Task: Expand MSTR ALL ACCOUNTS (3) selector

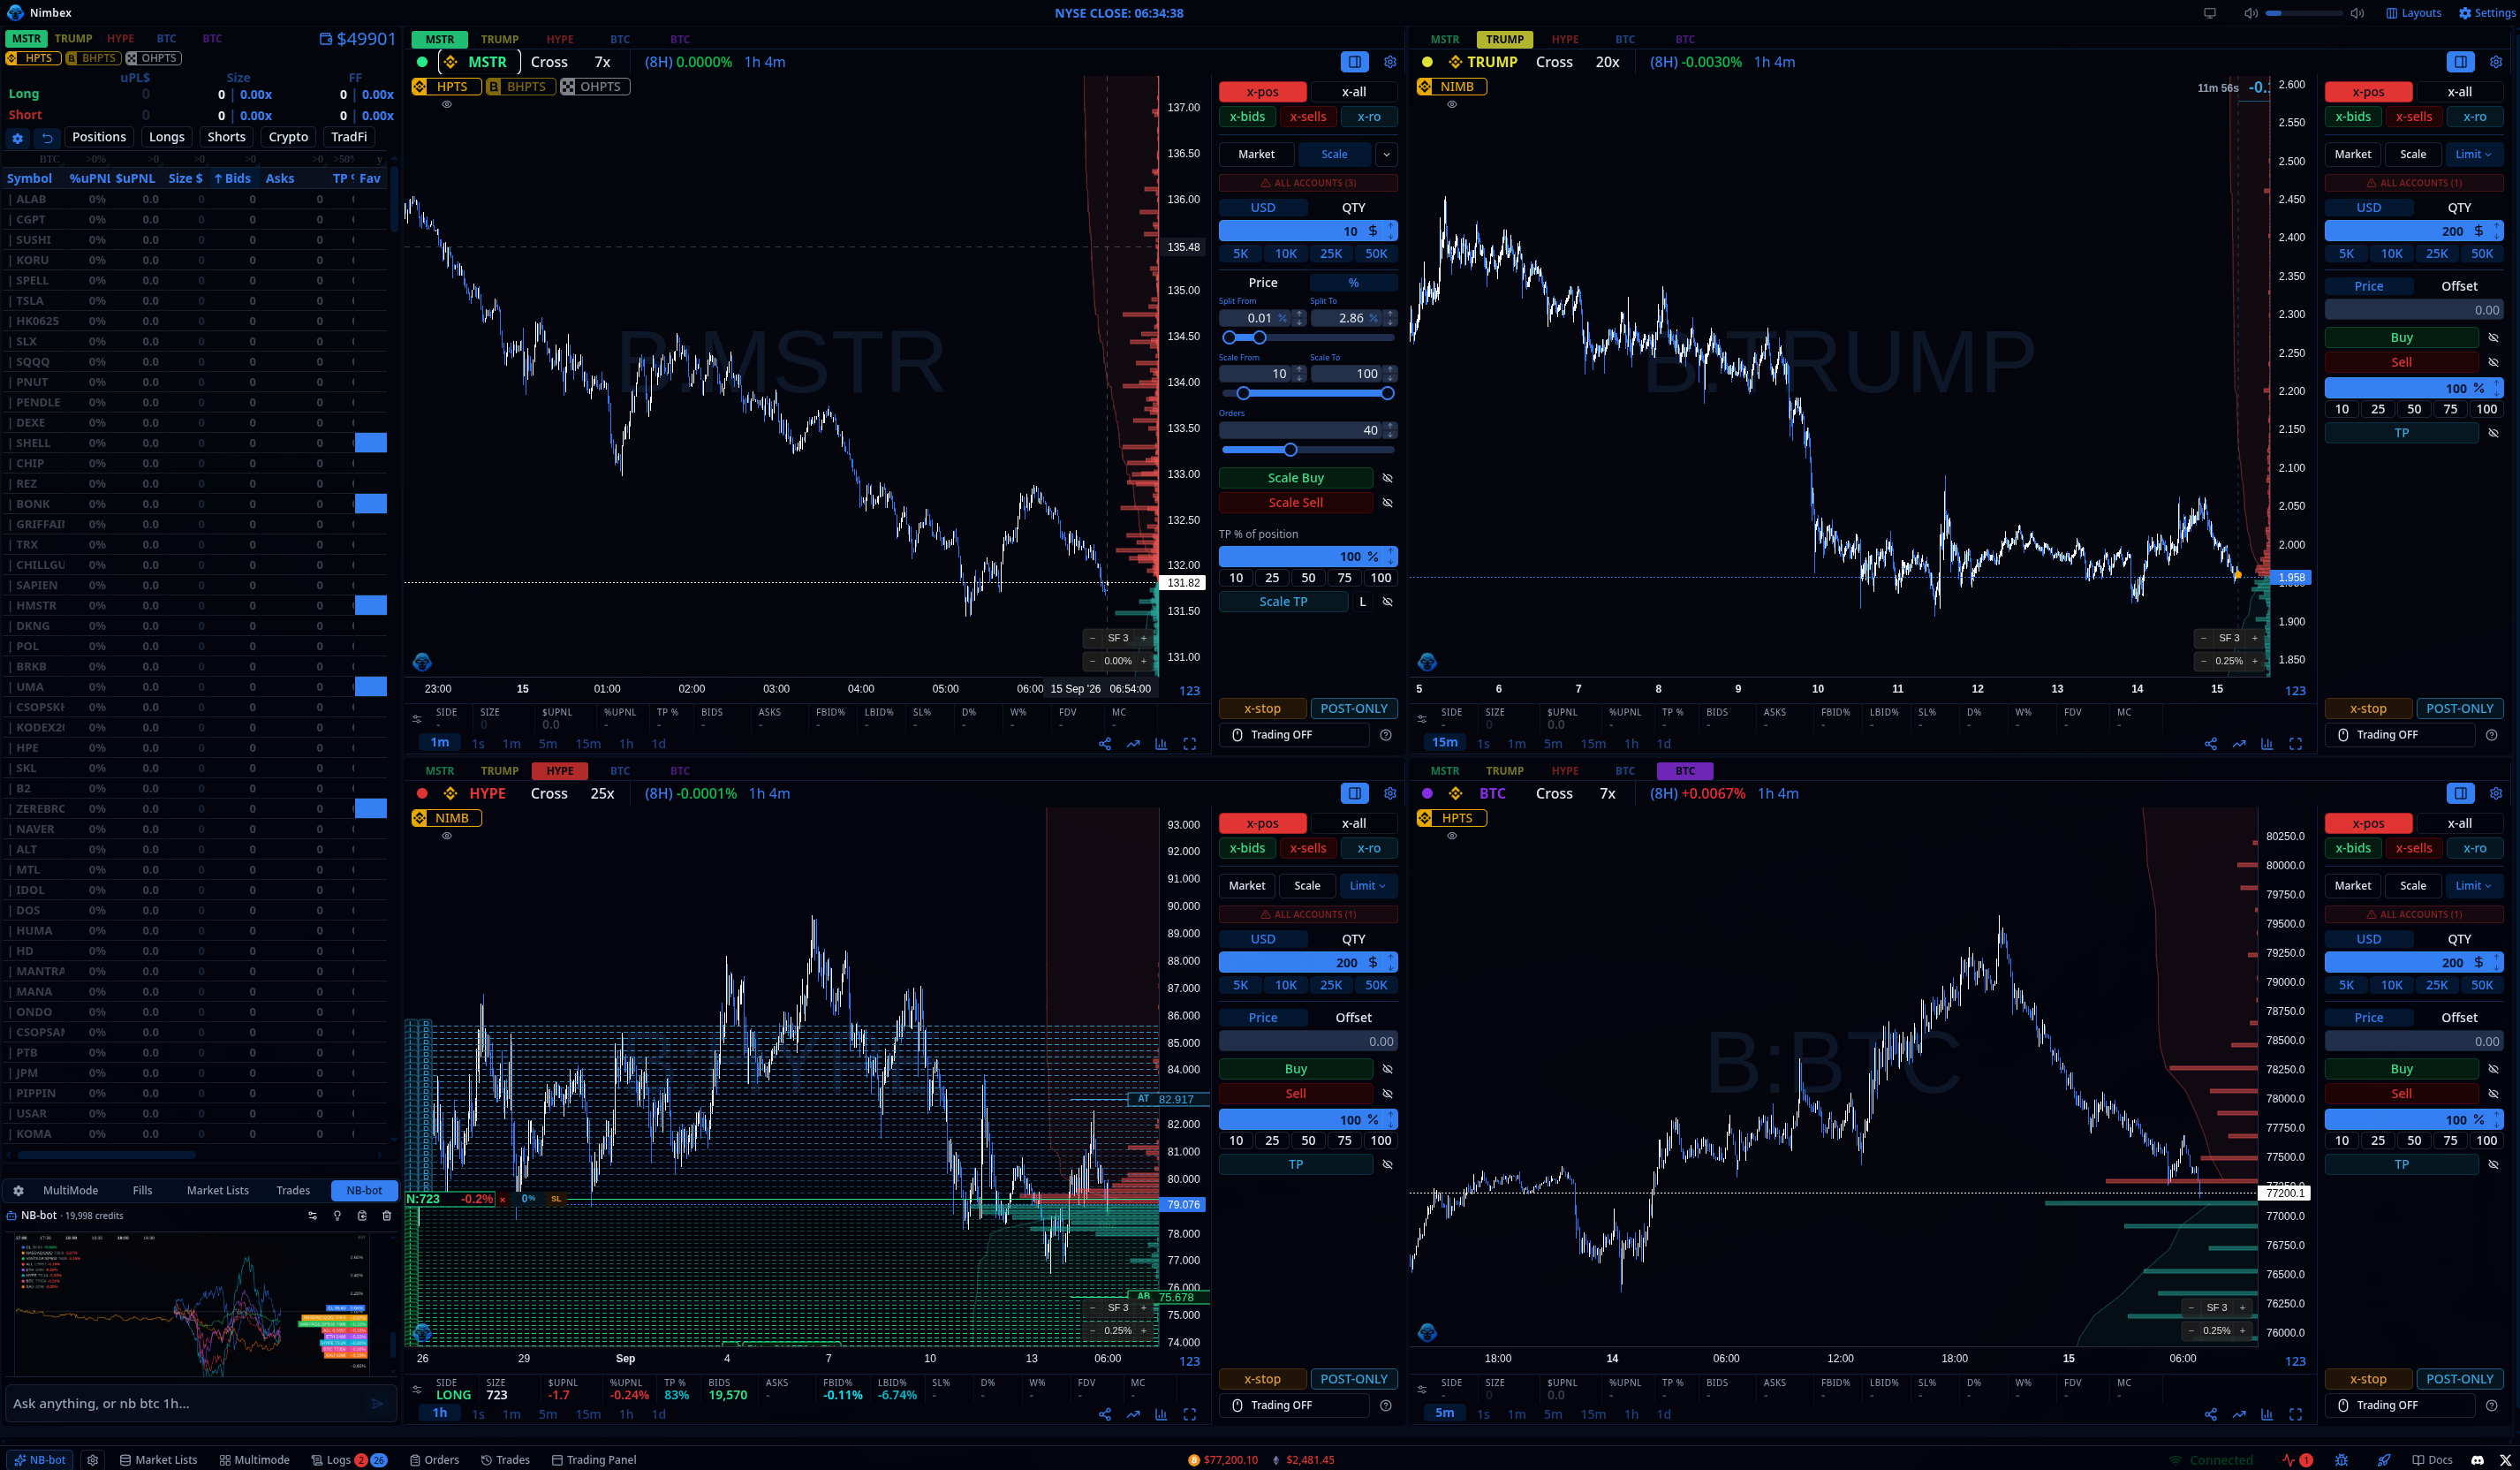Action: pos(1308,183)
